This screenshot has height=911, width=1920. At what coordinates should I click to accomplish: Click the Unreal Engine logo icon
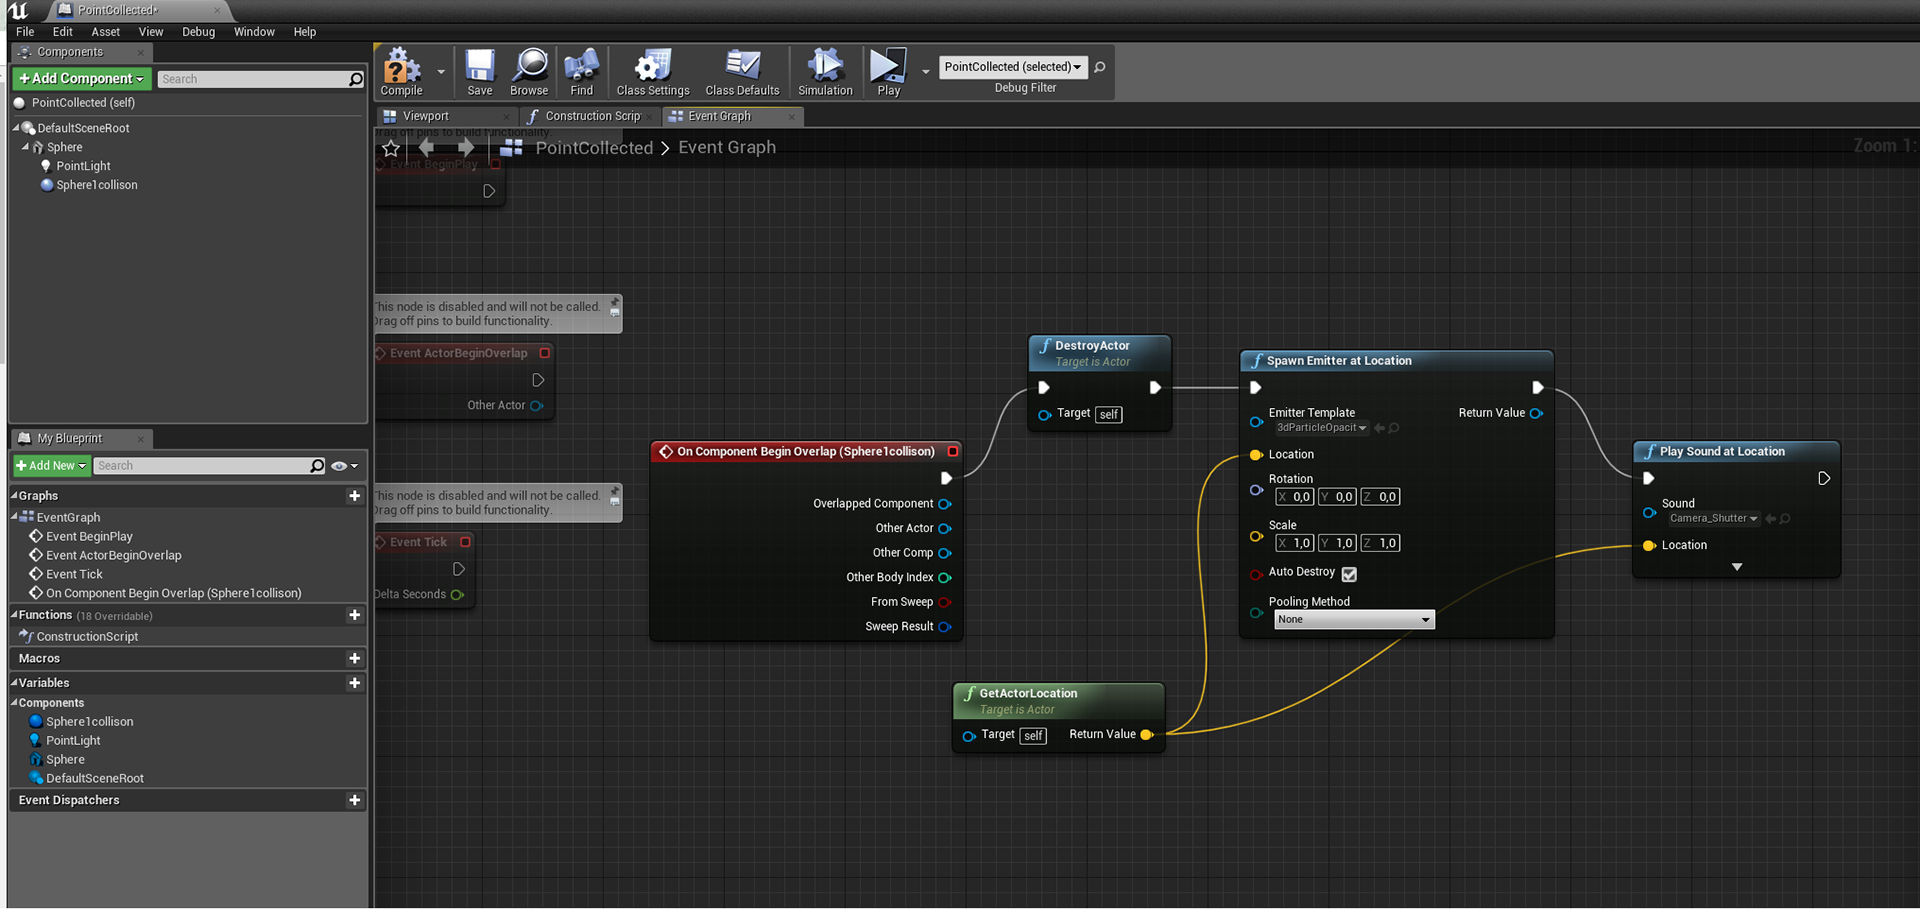click(x=18, y=10)
